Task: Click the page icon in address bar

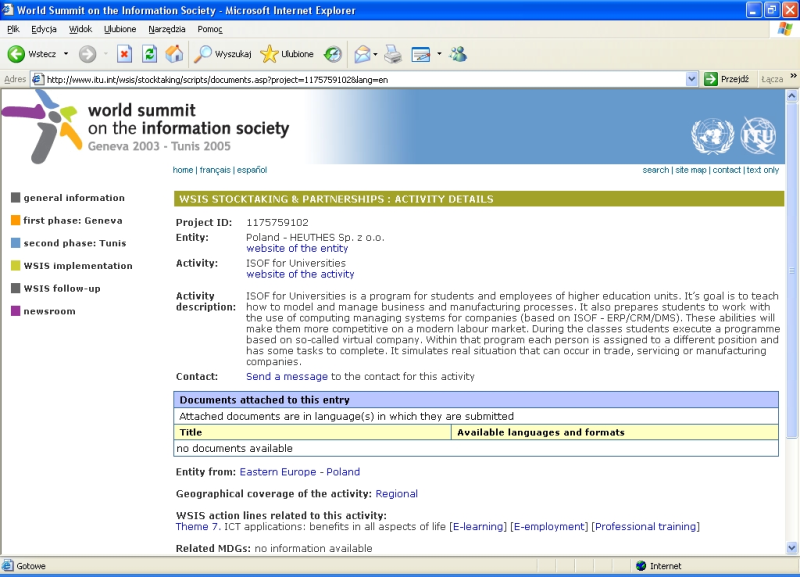Action: click(x=37, y=80)
